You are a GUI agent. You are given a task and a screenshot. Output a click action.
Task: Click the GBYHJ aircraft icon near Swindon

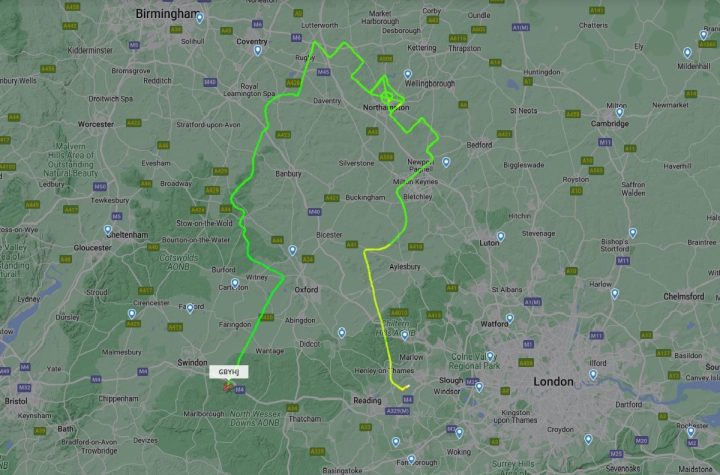(x=229, y=386)
